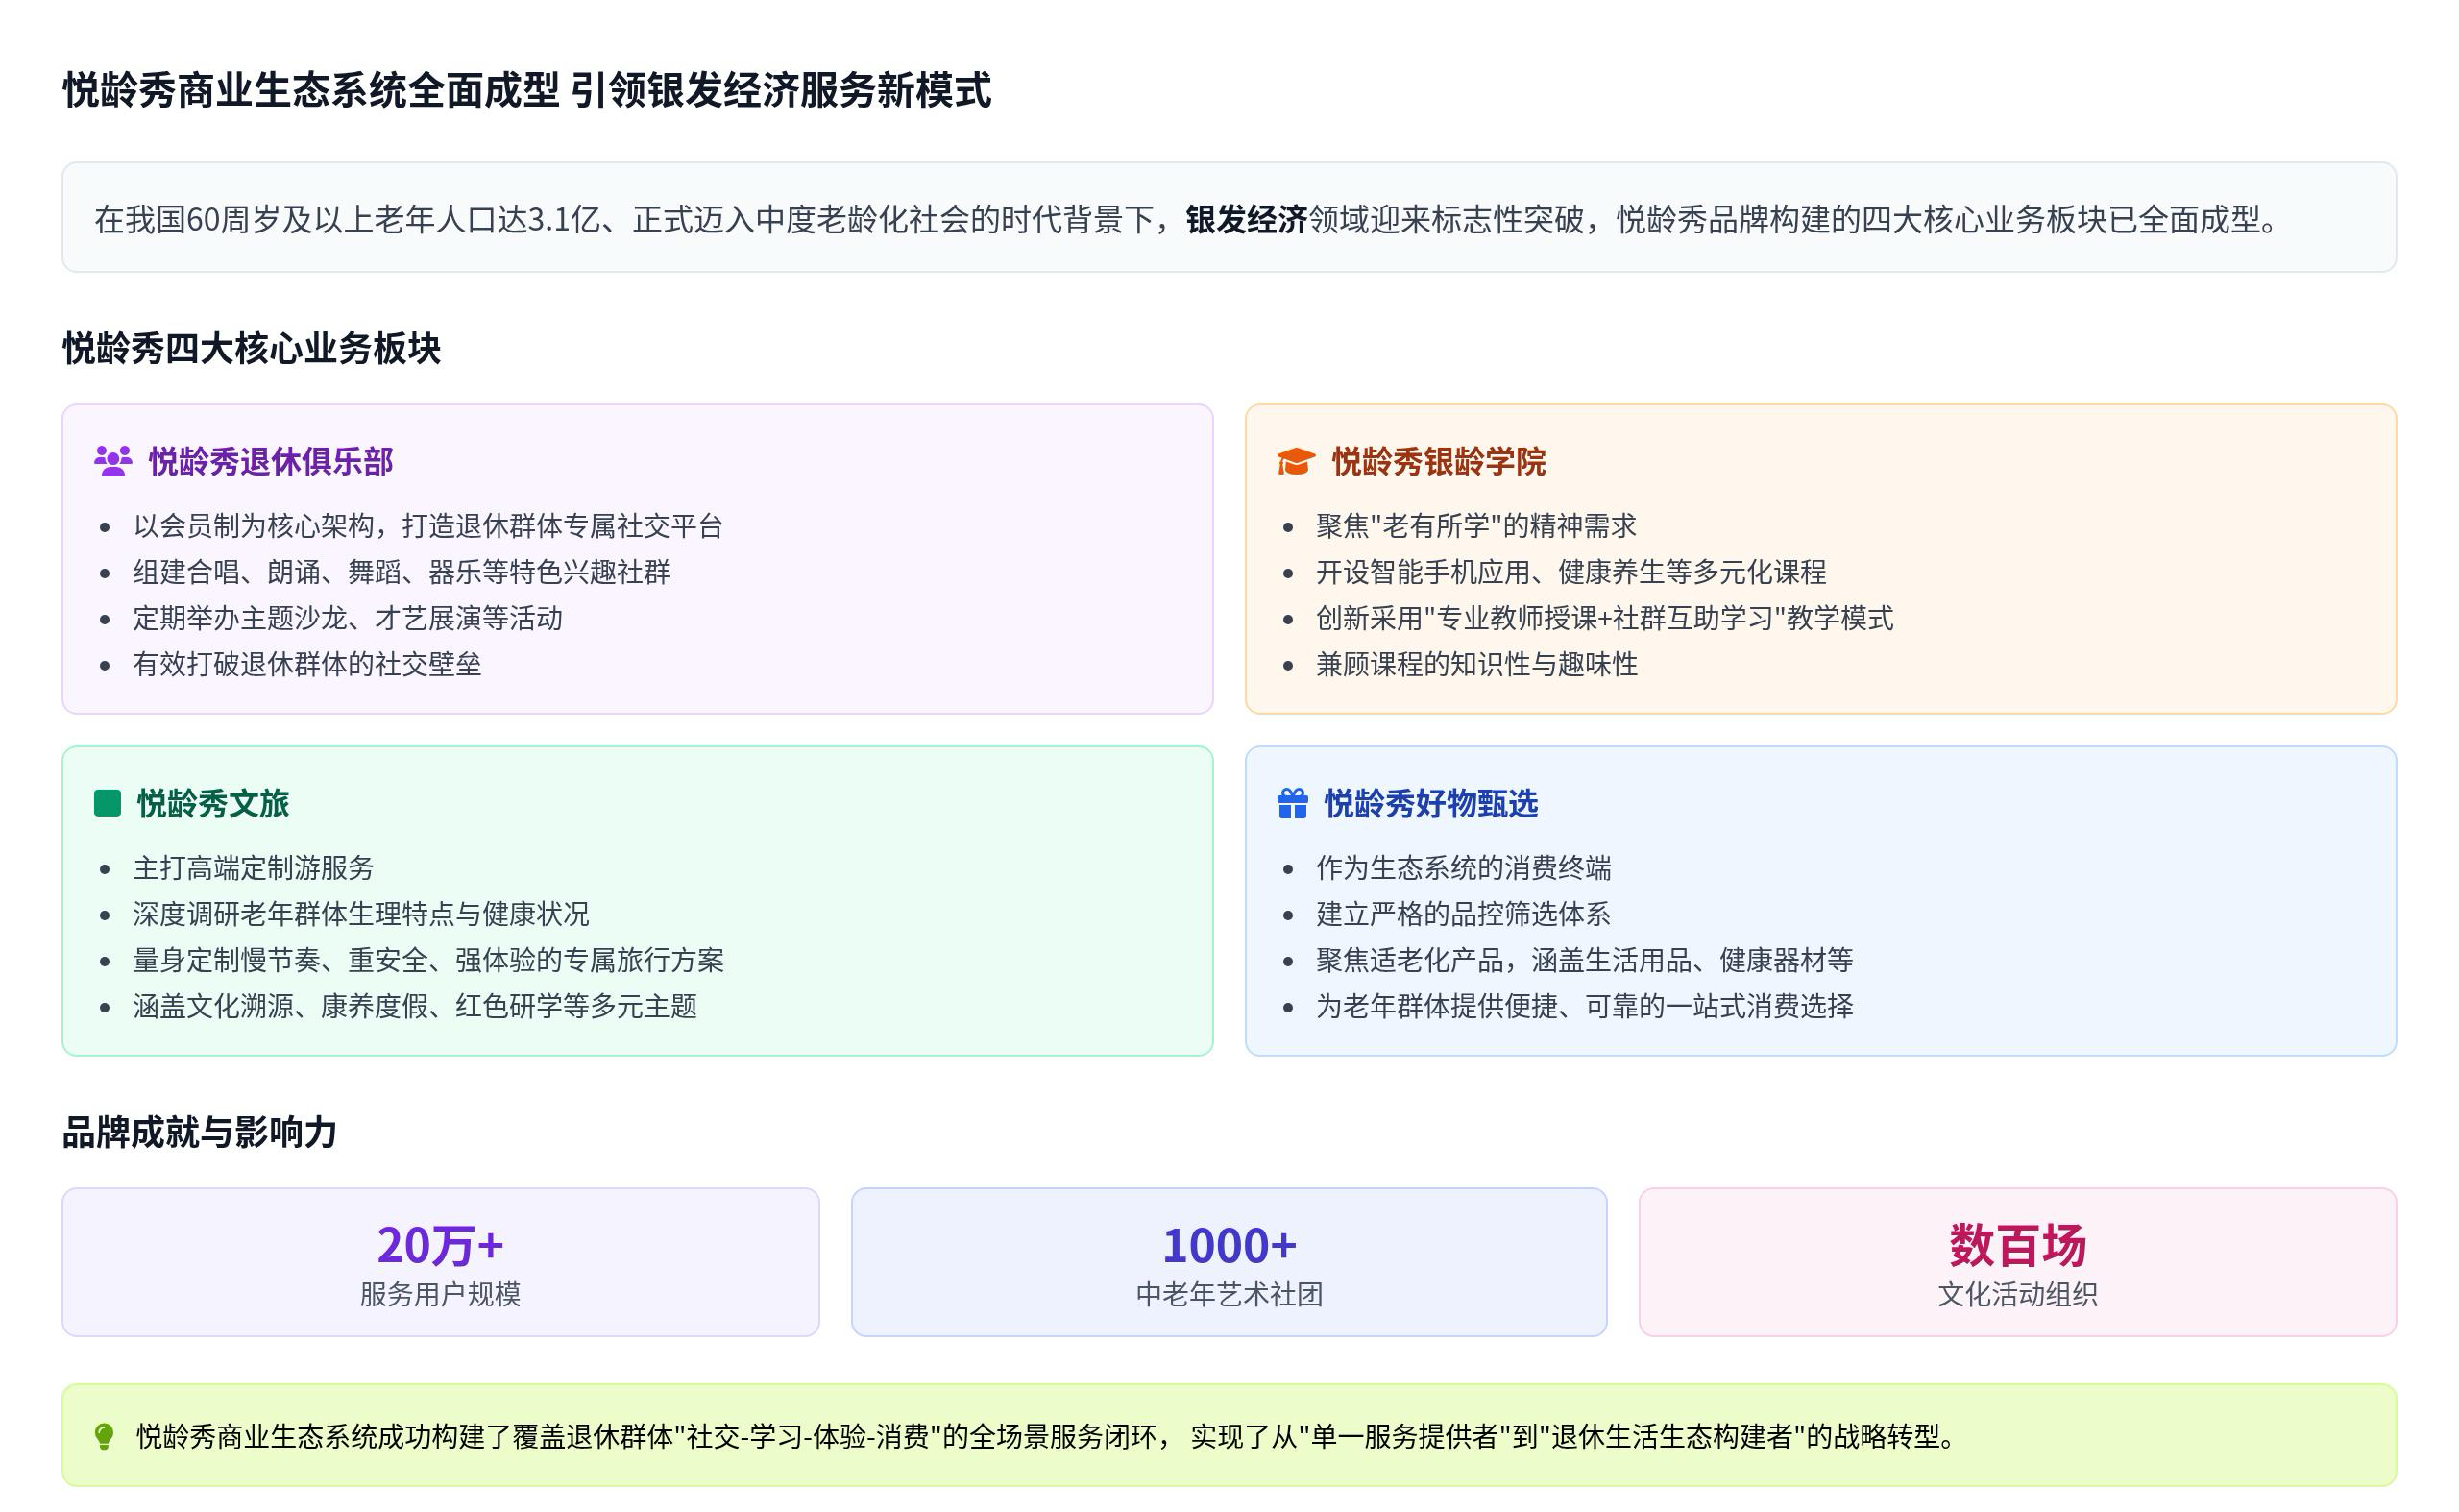
Task: Click the green lightbulb icon in summary
Action: tap(104, 1436)
